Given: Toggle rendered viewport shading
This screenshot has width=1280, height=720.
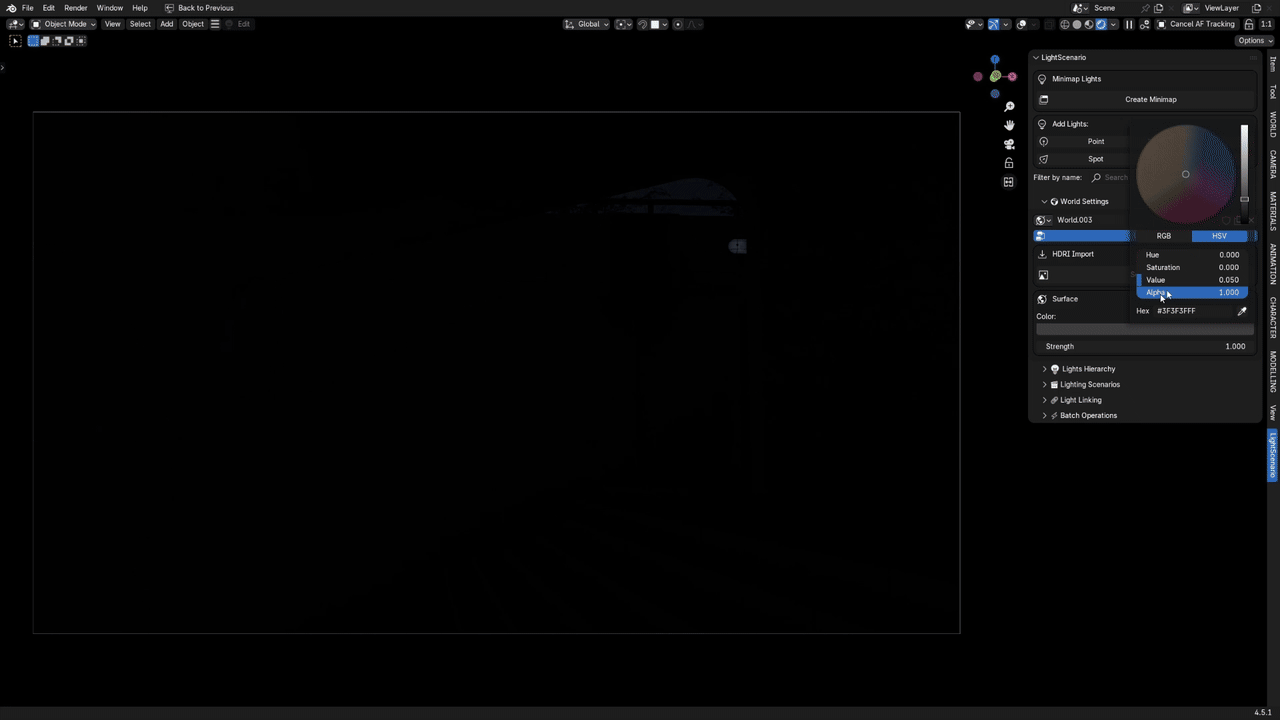Looking at the screenshot, I should [x=1101, y=24].
